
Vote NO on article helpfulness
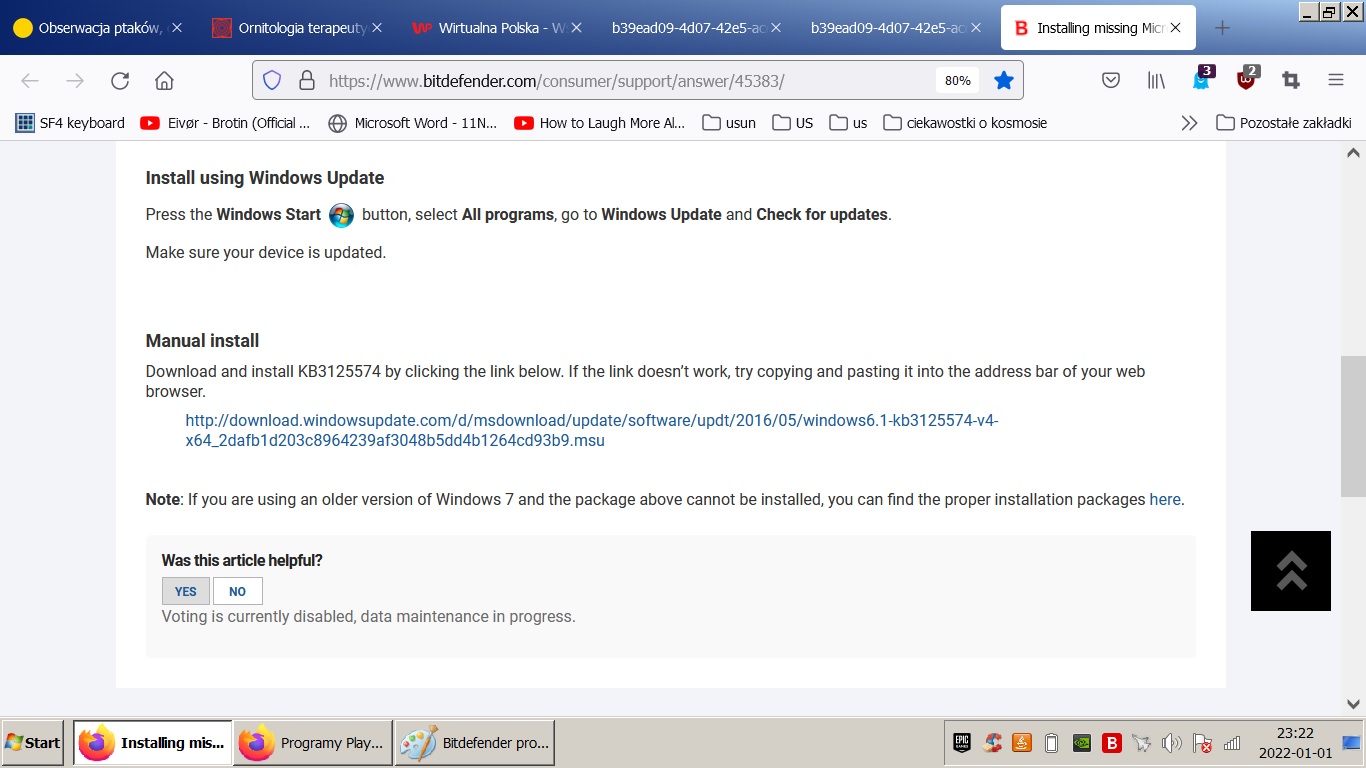(238, 591)
